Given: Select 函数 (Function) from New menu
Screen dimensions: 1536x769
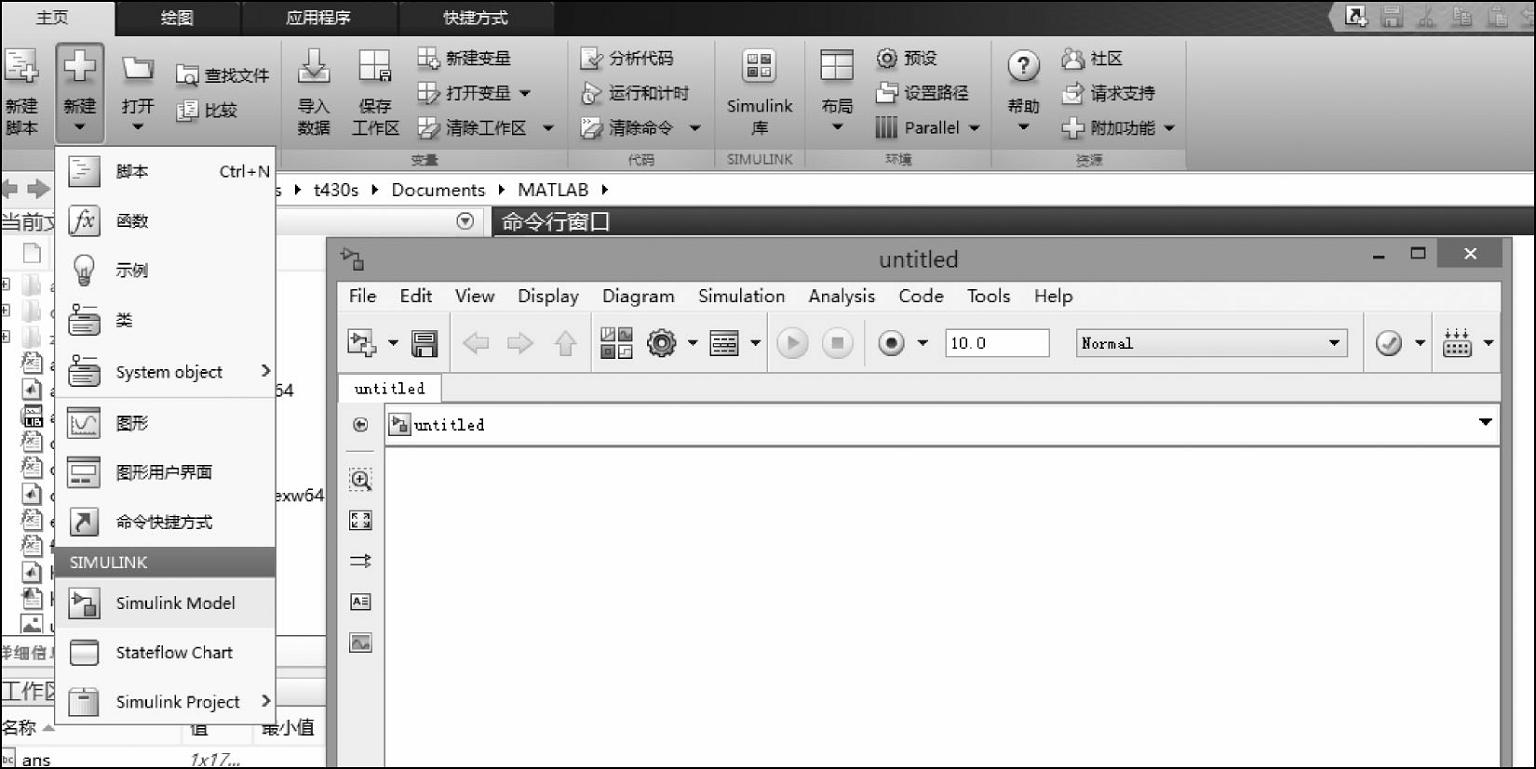Looking at the screenshot, I should coord(165,221).
